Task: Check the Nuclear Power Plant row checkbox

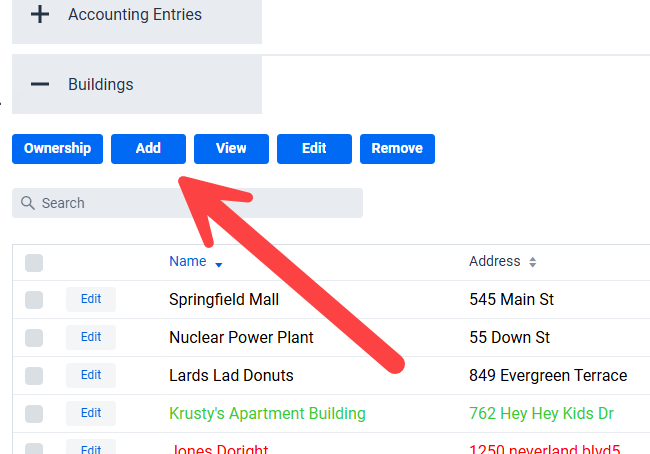Action: click(34, 338)
